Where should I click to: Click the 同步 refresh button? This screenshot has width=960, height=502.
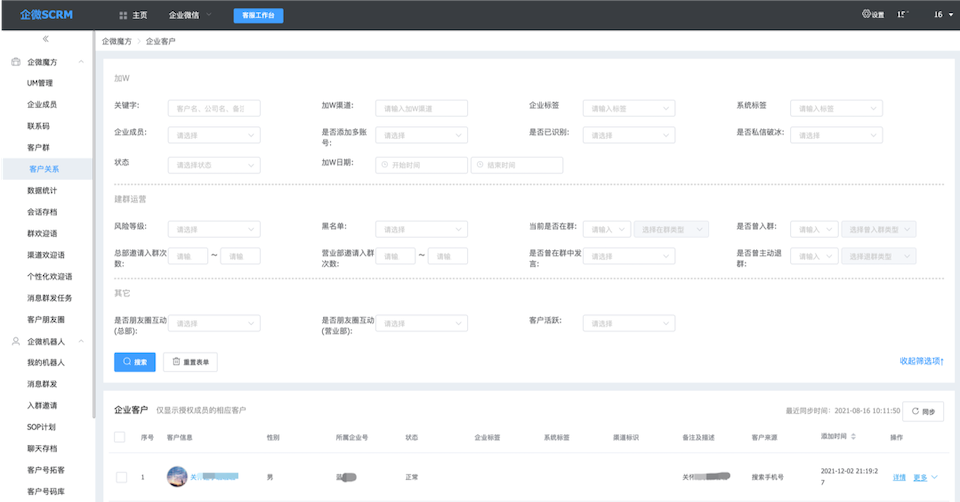coord(922,411)
